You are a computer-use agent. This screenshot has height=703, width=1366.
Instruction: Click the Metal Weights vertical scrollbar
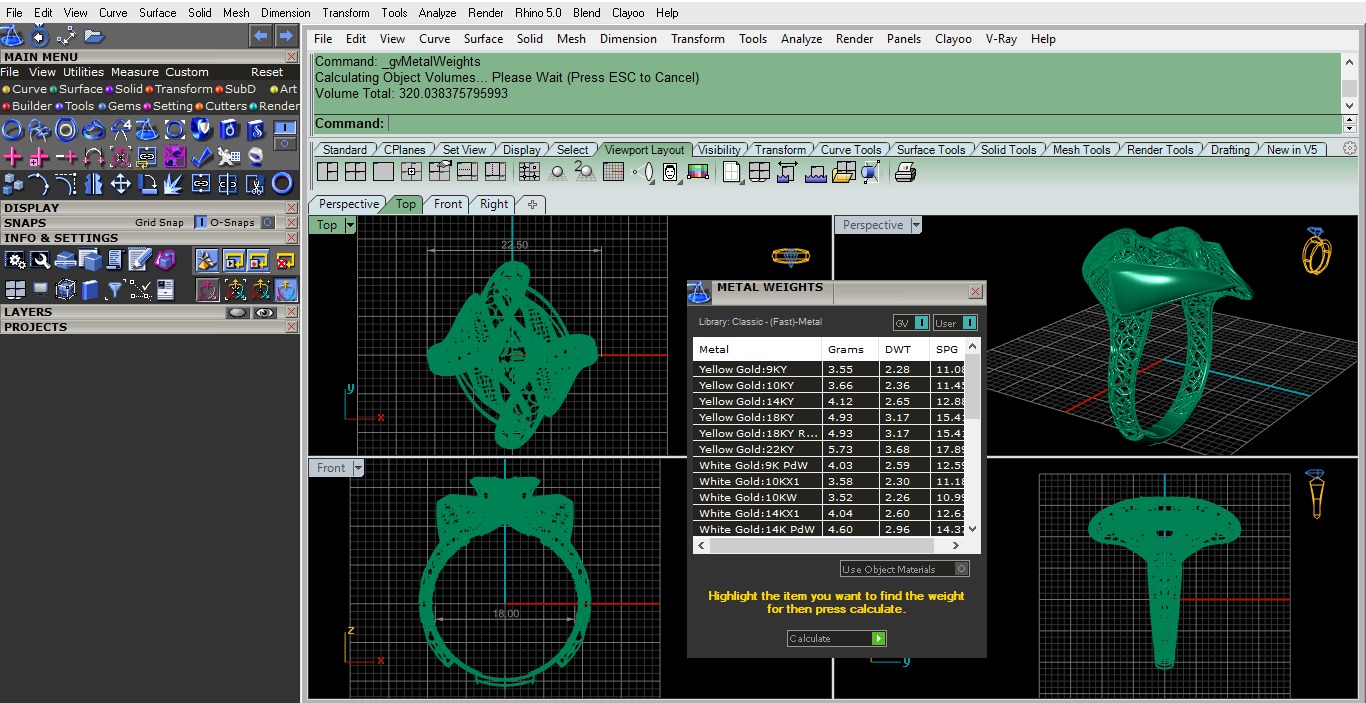[973, 438]
